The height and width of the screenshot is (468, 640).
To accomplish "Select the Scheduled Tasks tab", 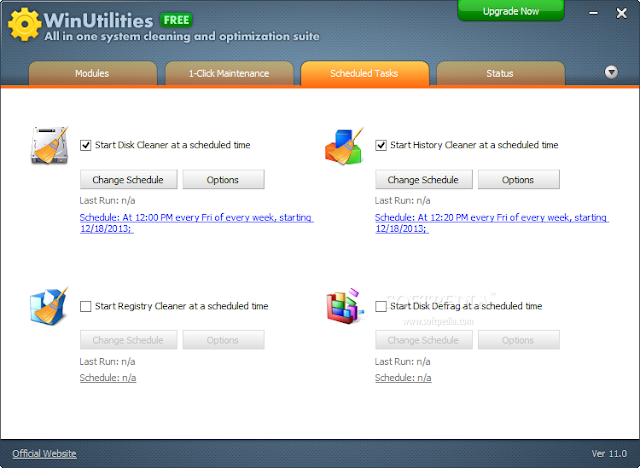I will click(x=364, y=73).
